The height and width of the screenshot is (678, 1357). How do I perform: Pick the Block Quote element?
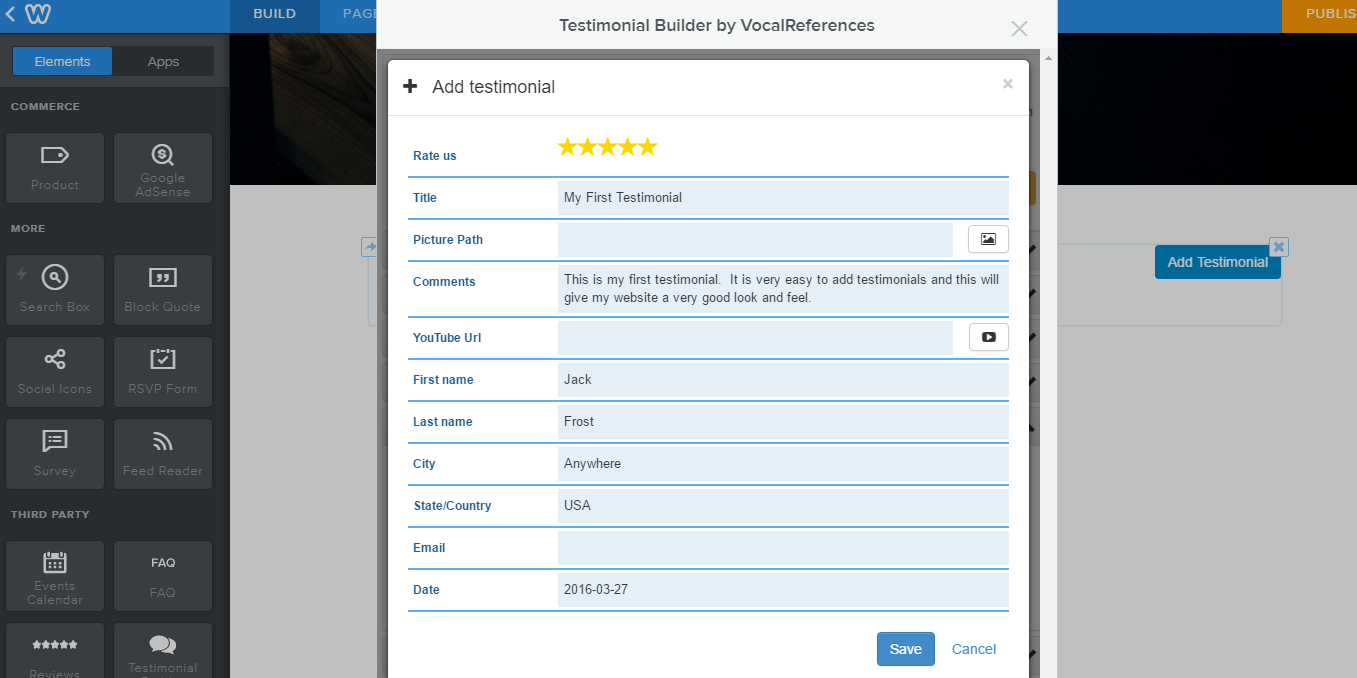(163, 290)
